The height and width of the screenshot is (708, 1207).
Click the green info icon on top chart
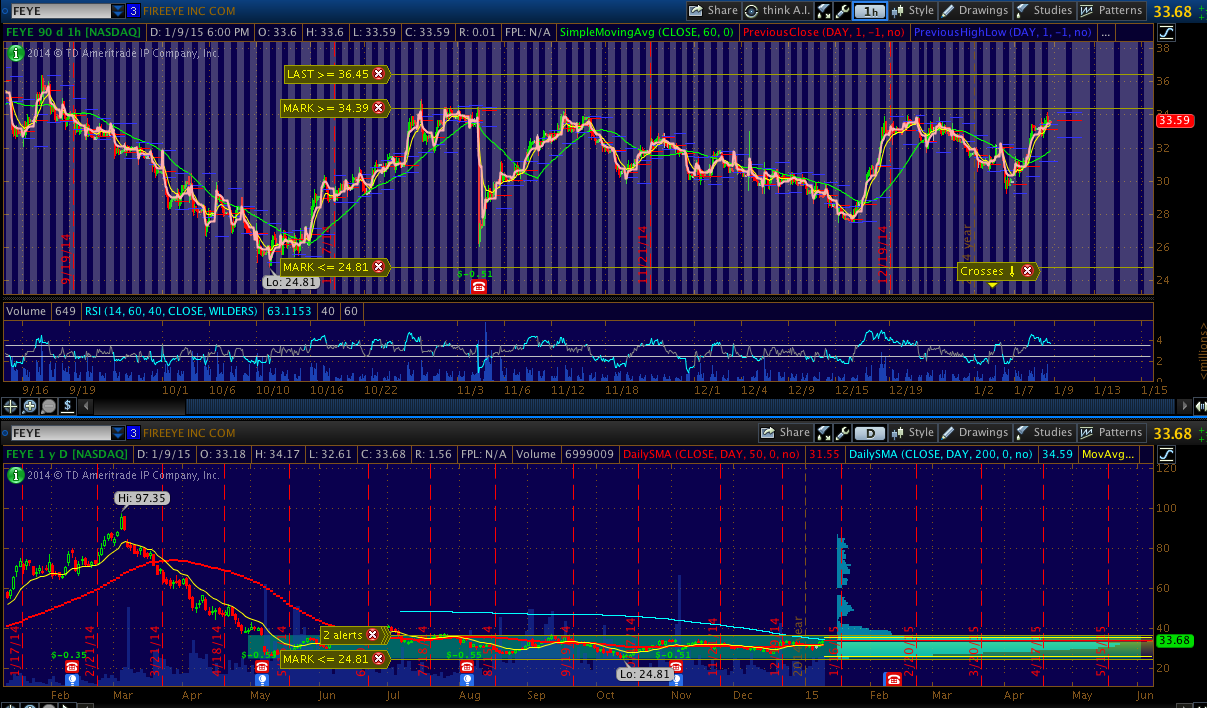pos(14,53)
